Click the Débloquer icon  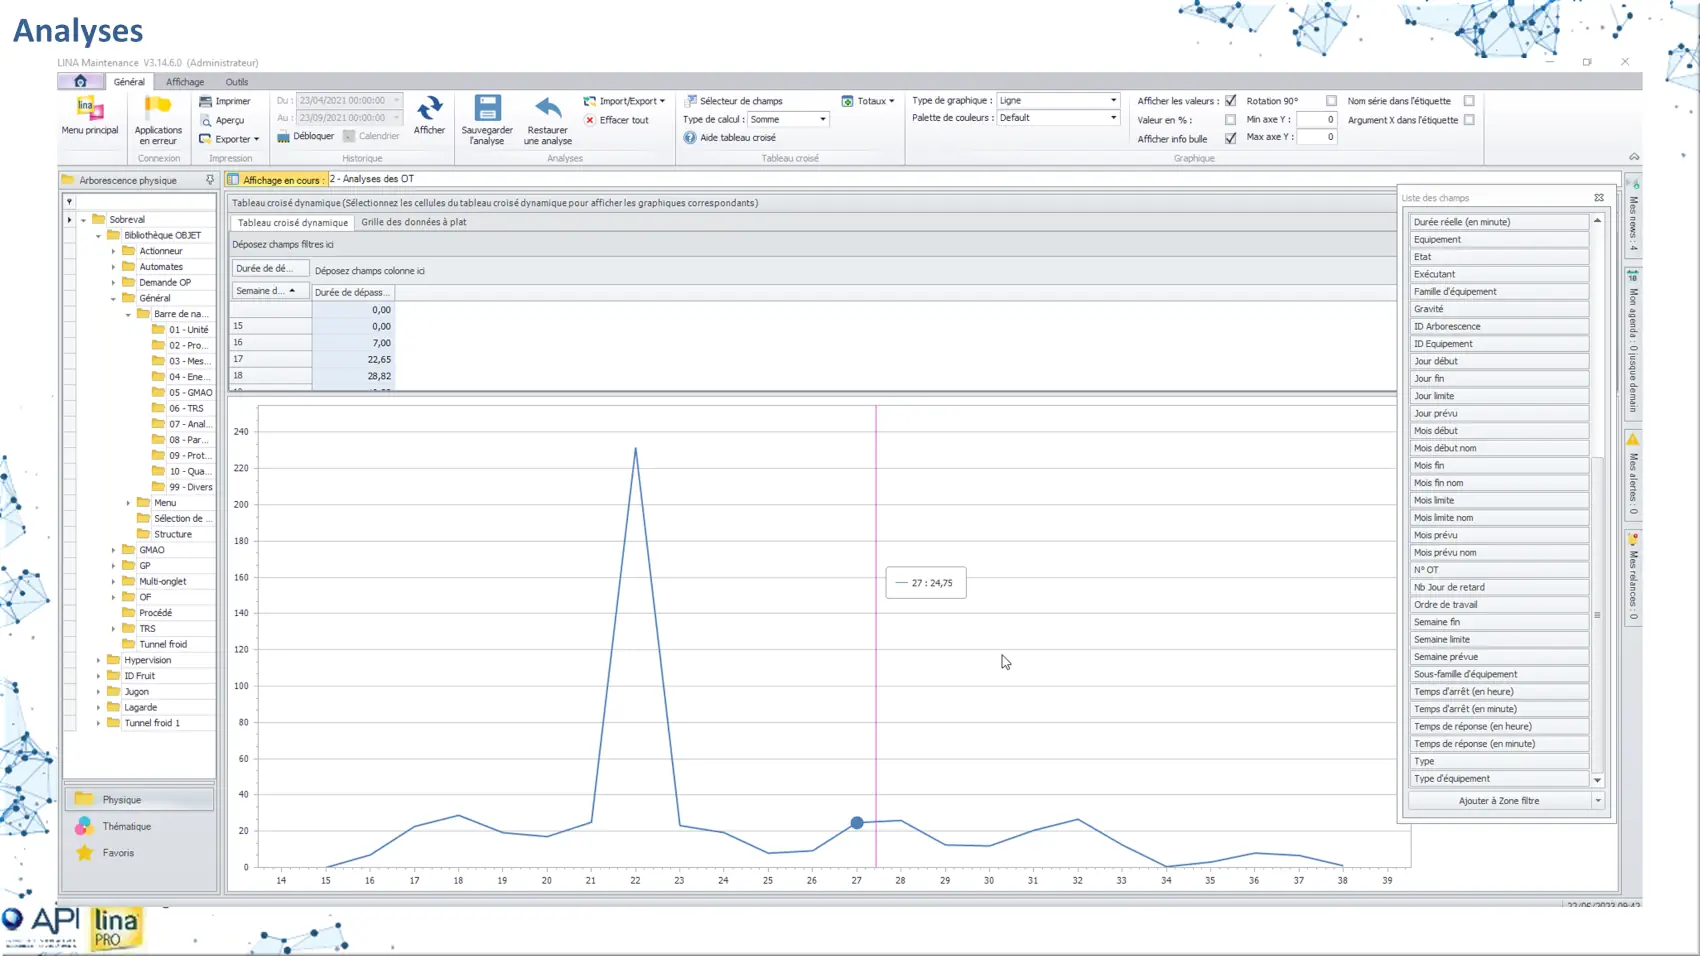pyautogui.click(x=283, y=136)
